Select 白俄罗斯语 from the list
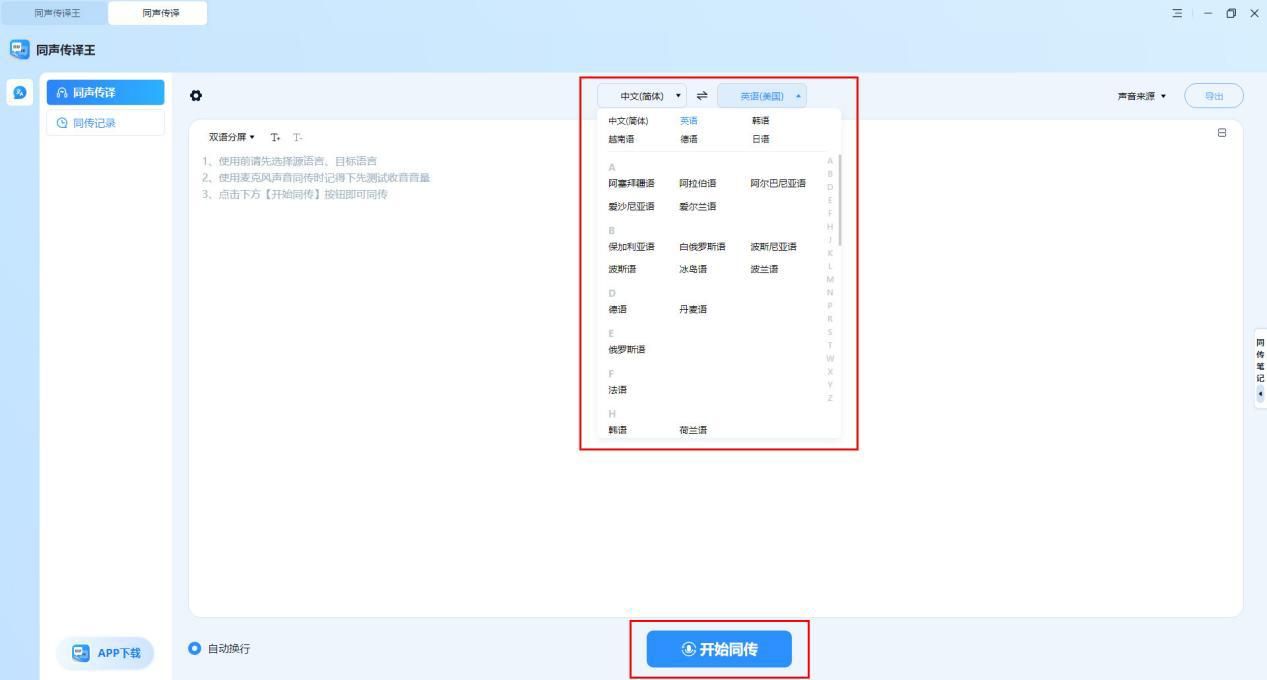Viewport: 1267px width, 680px height. [x=702, y=246]
